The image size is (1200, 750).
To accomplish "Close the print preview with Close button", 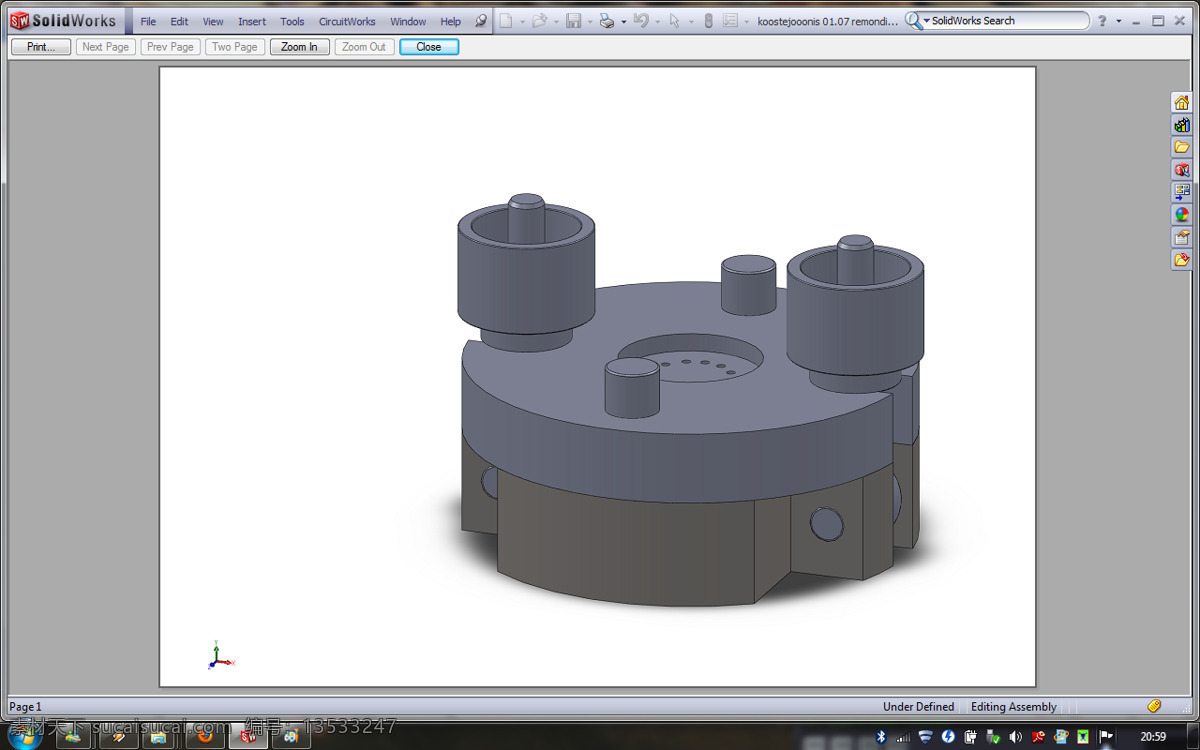I will pos(429,47).
